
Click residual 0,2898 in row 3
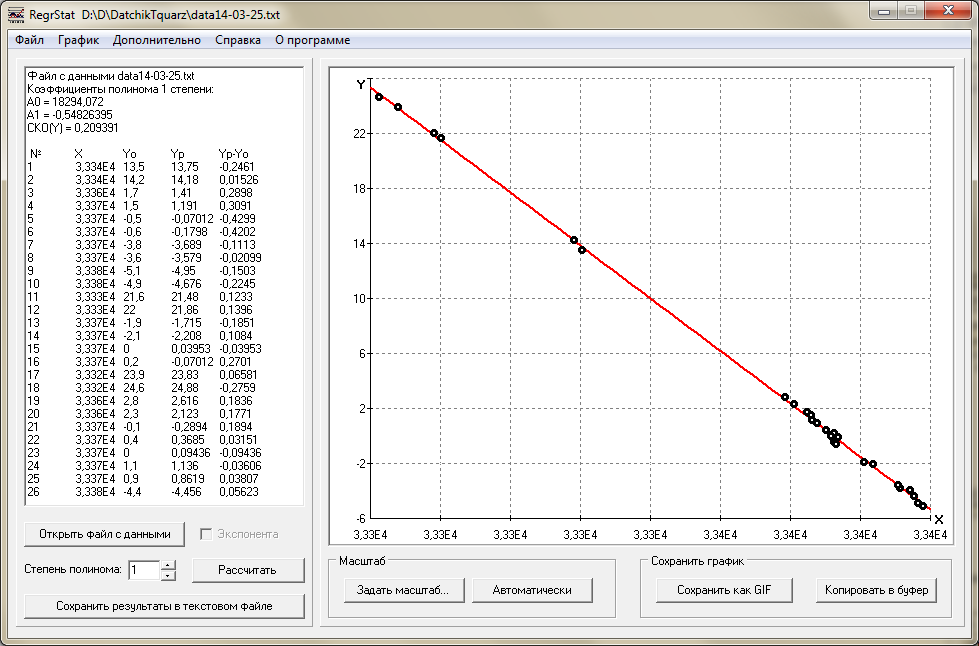(x=236, y=193)
